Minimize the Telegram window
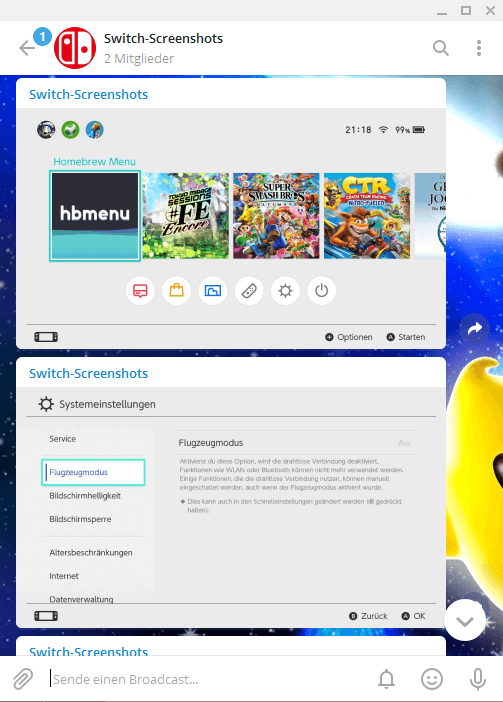This screenshot has width=503, height=702. (x=442, y=10)
